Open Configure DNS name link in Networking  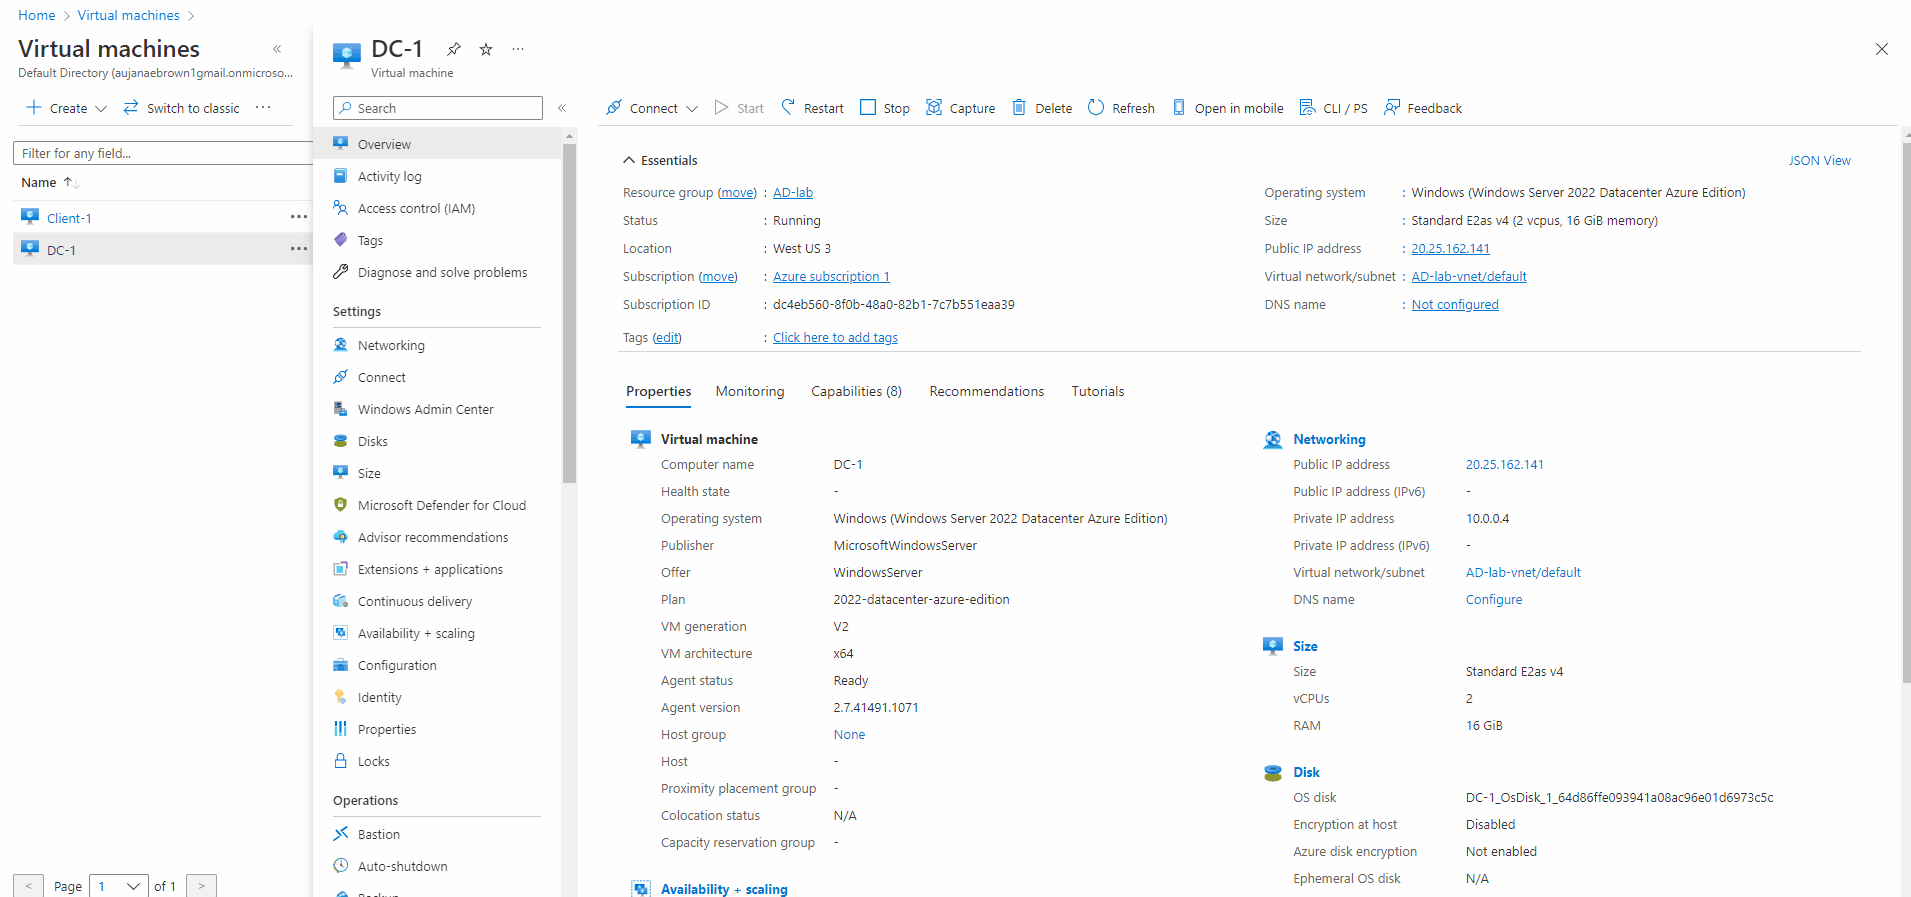pos(1494,600)
